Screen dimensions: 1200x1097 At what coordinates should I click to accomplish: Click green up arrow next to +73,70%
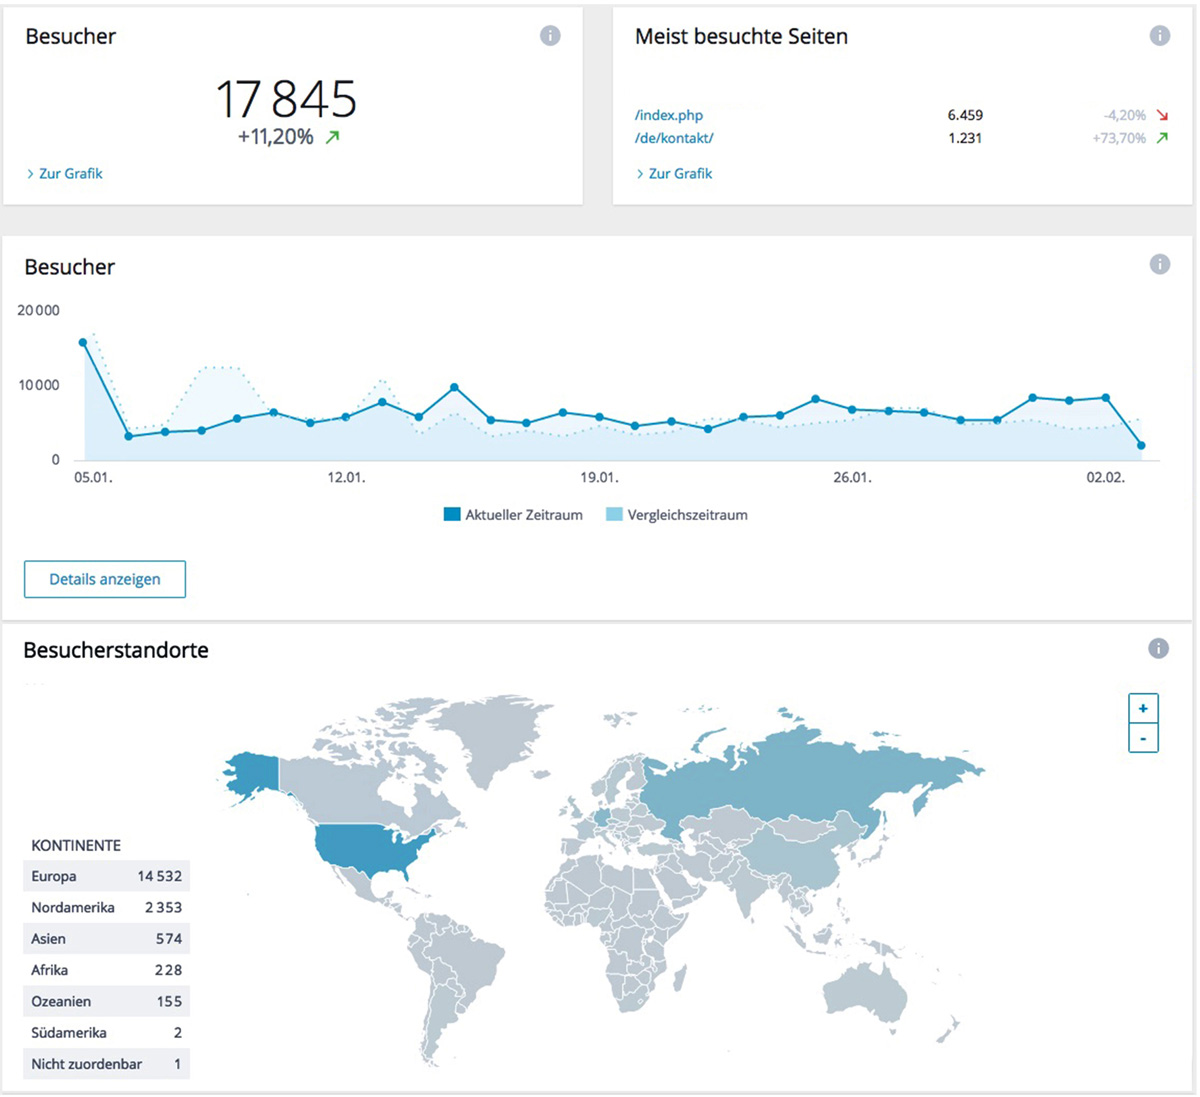click(1162, 138)
